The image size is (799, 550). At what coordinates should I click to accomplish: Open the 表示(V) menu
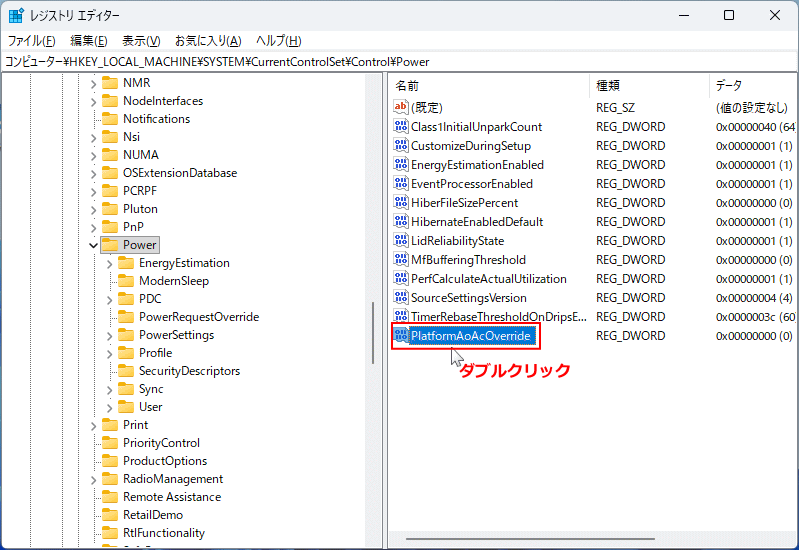pos(141,41)
